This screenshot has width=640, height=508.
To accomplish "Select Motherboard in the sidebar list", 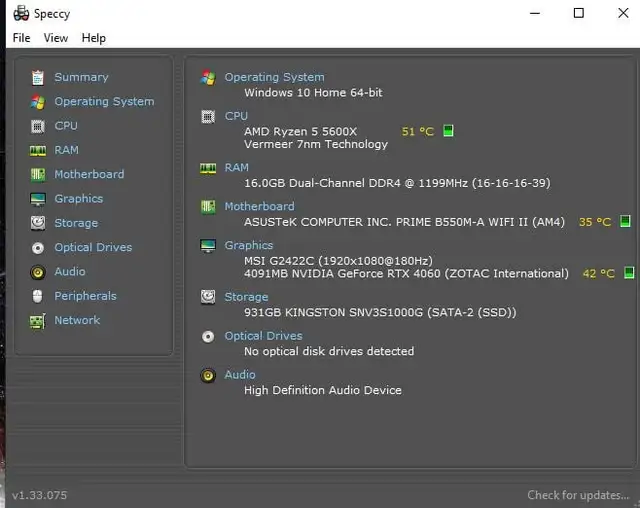I will coord(89,174).
